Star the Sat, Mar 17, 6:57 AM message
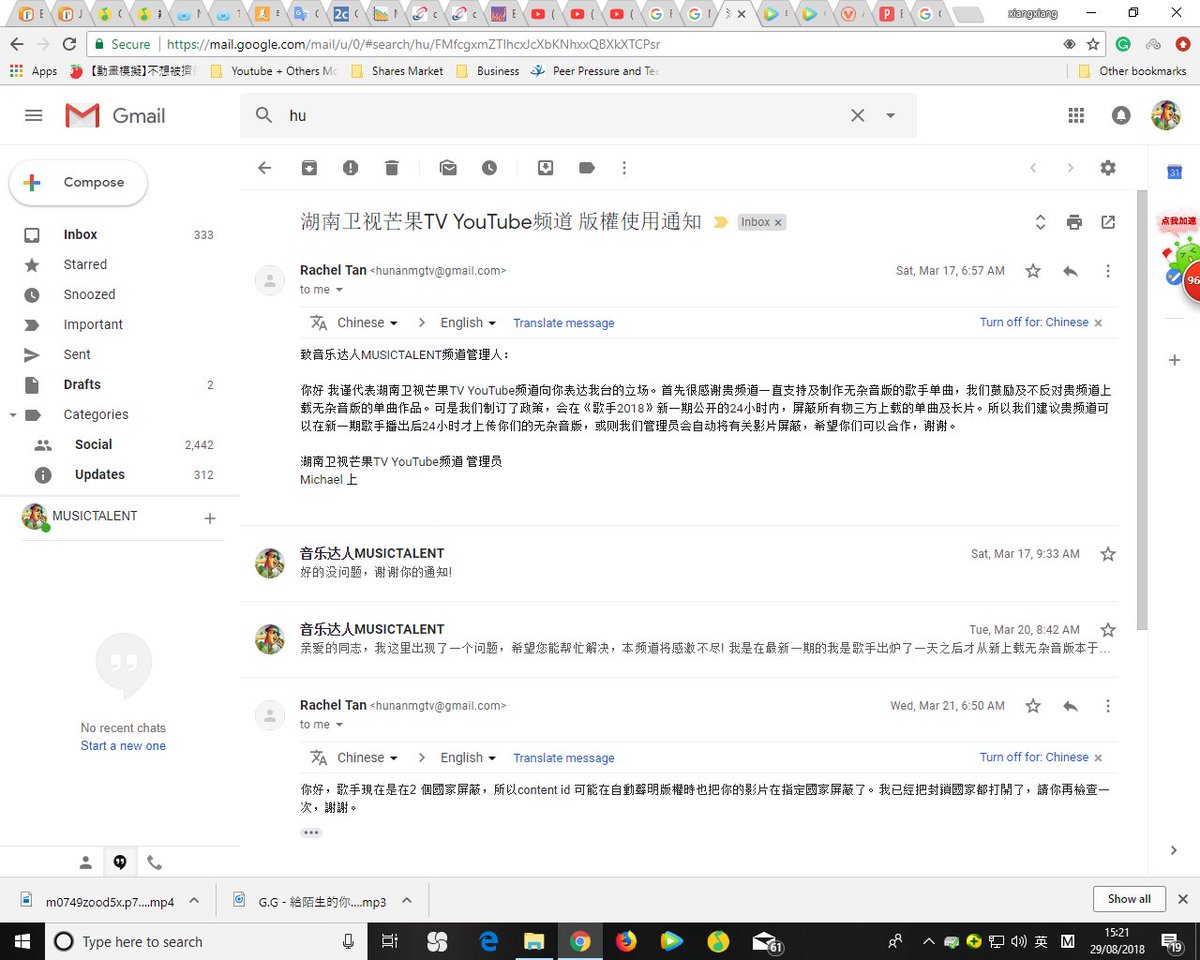The width and height of the screenshot is (1200, 960). [1033, 271]
